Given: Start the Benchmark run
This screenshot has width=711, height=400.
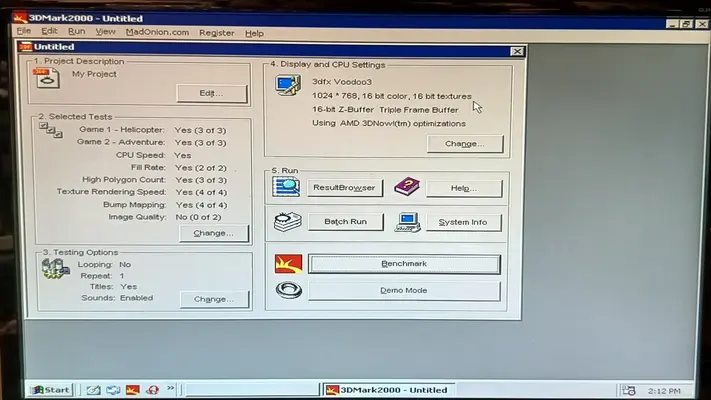Looking at the screenshot, I should point(403,264).
